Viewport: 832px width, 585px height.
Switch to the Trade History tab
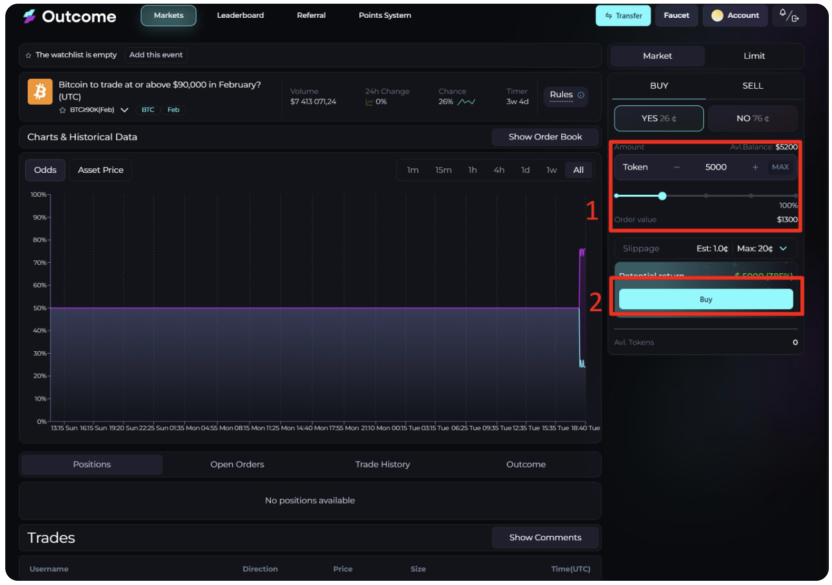click(x=382, y=464)
